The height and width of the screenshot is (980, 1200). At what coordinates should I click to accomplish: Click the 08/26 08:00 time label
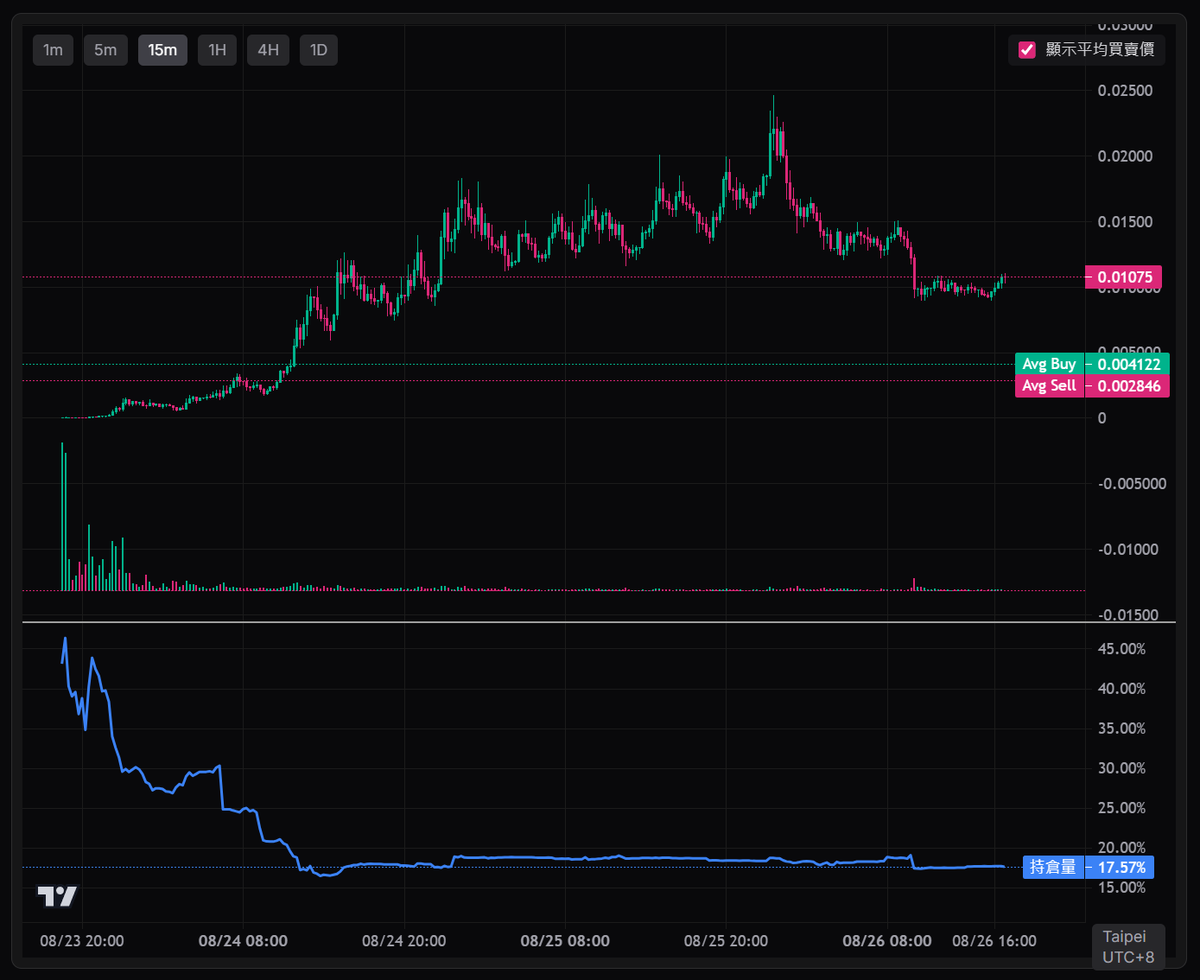click(887, 941)
